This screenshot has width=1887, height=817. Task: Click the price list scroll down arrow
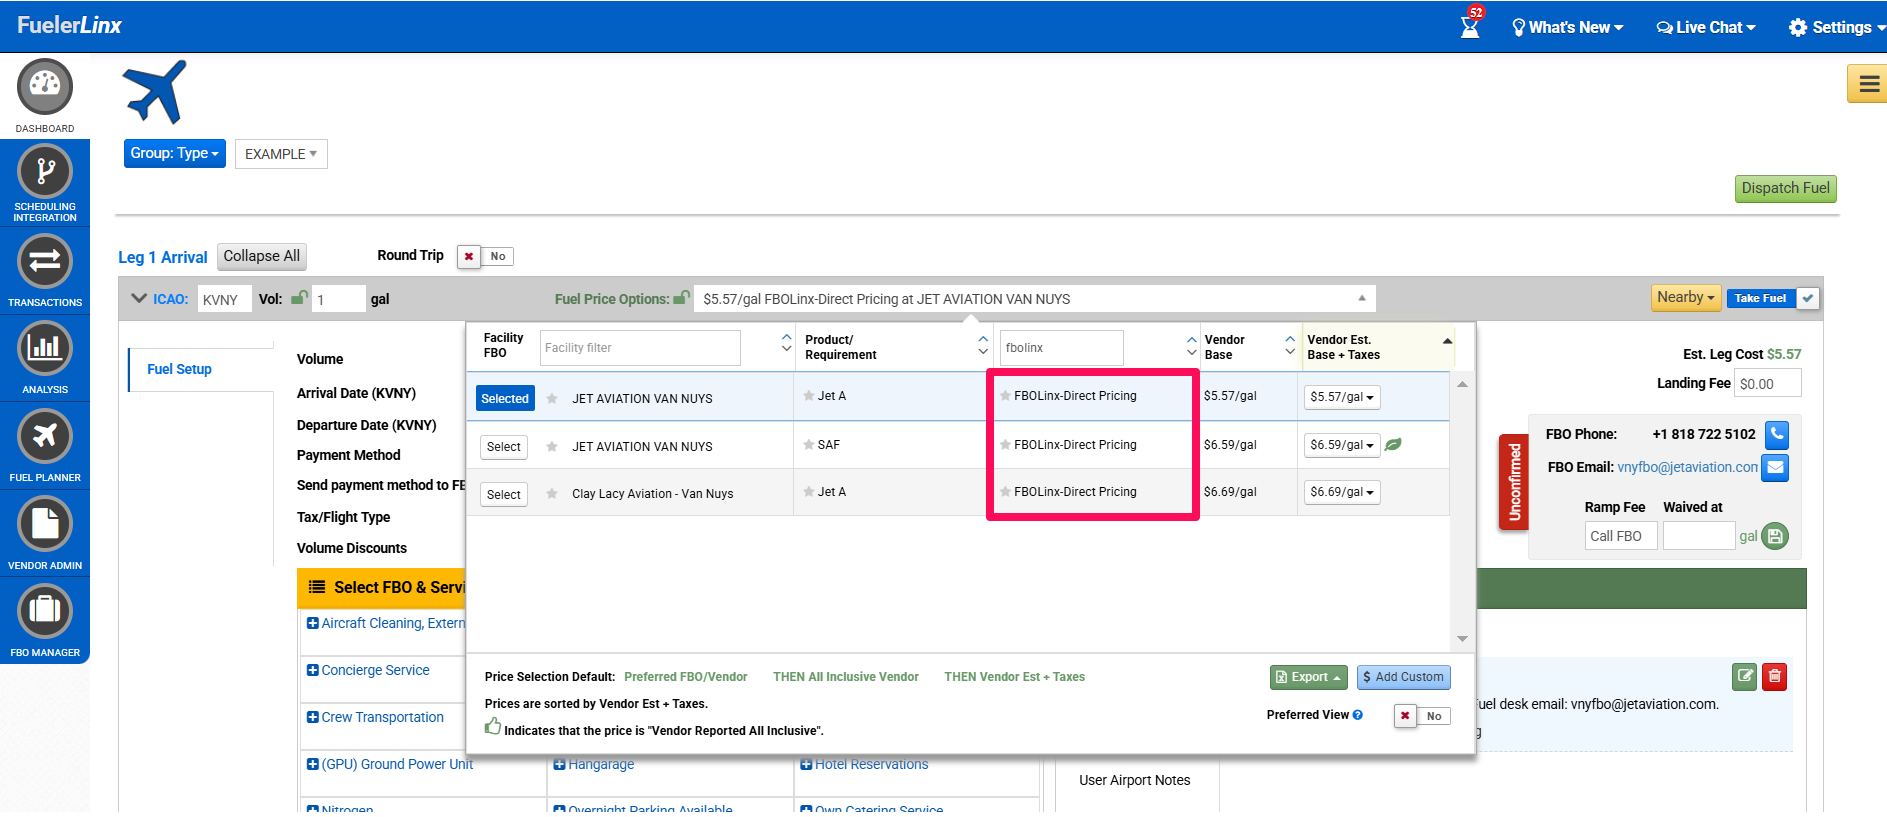(x=1462, y=638)
